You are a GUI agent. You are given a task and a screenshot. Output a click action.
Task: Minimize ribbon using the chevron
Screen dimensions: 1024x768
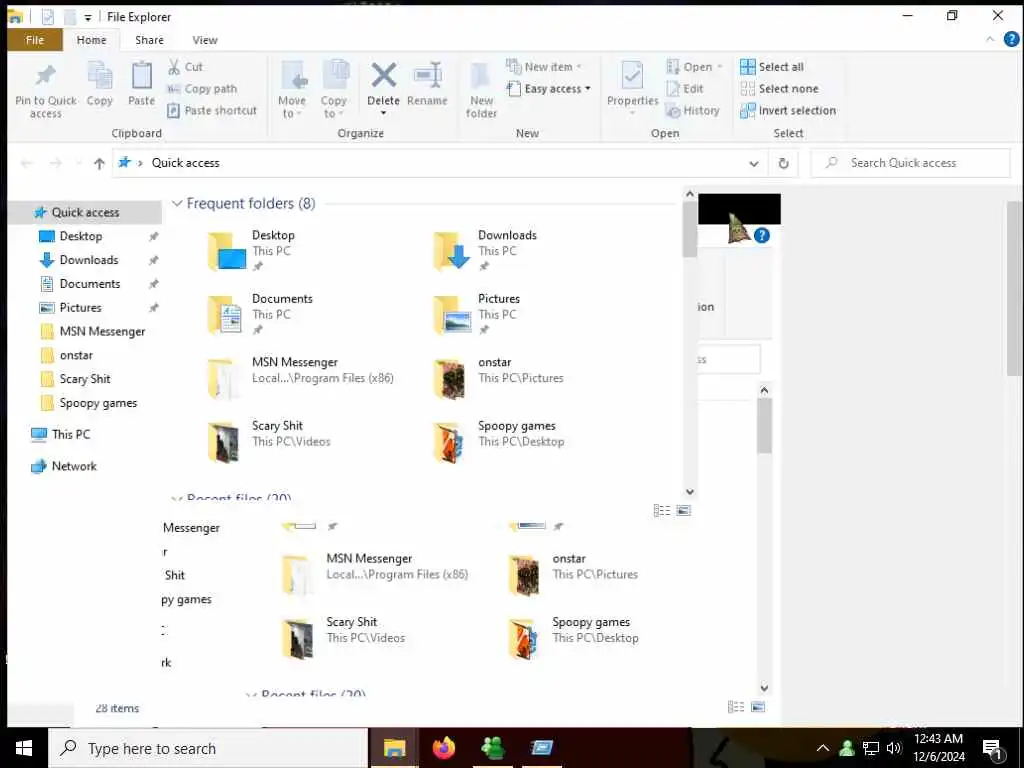coord(990,39)
